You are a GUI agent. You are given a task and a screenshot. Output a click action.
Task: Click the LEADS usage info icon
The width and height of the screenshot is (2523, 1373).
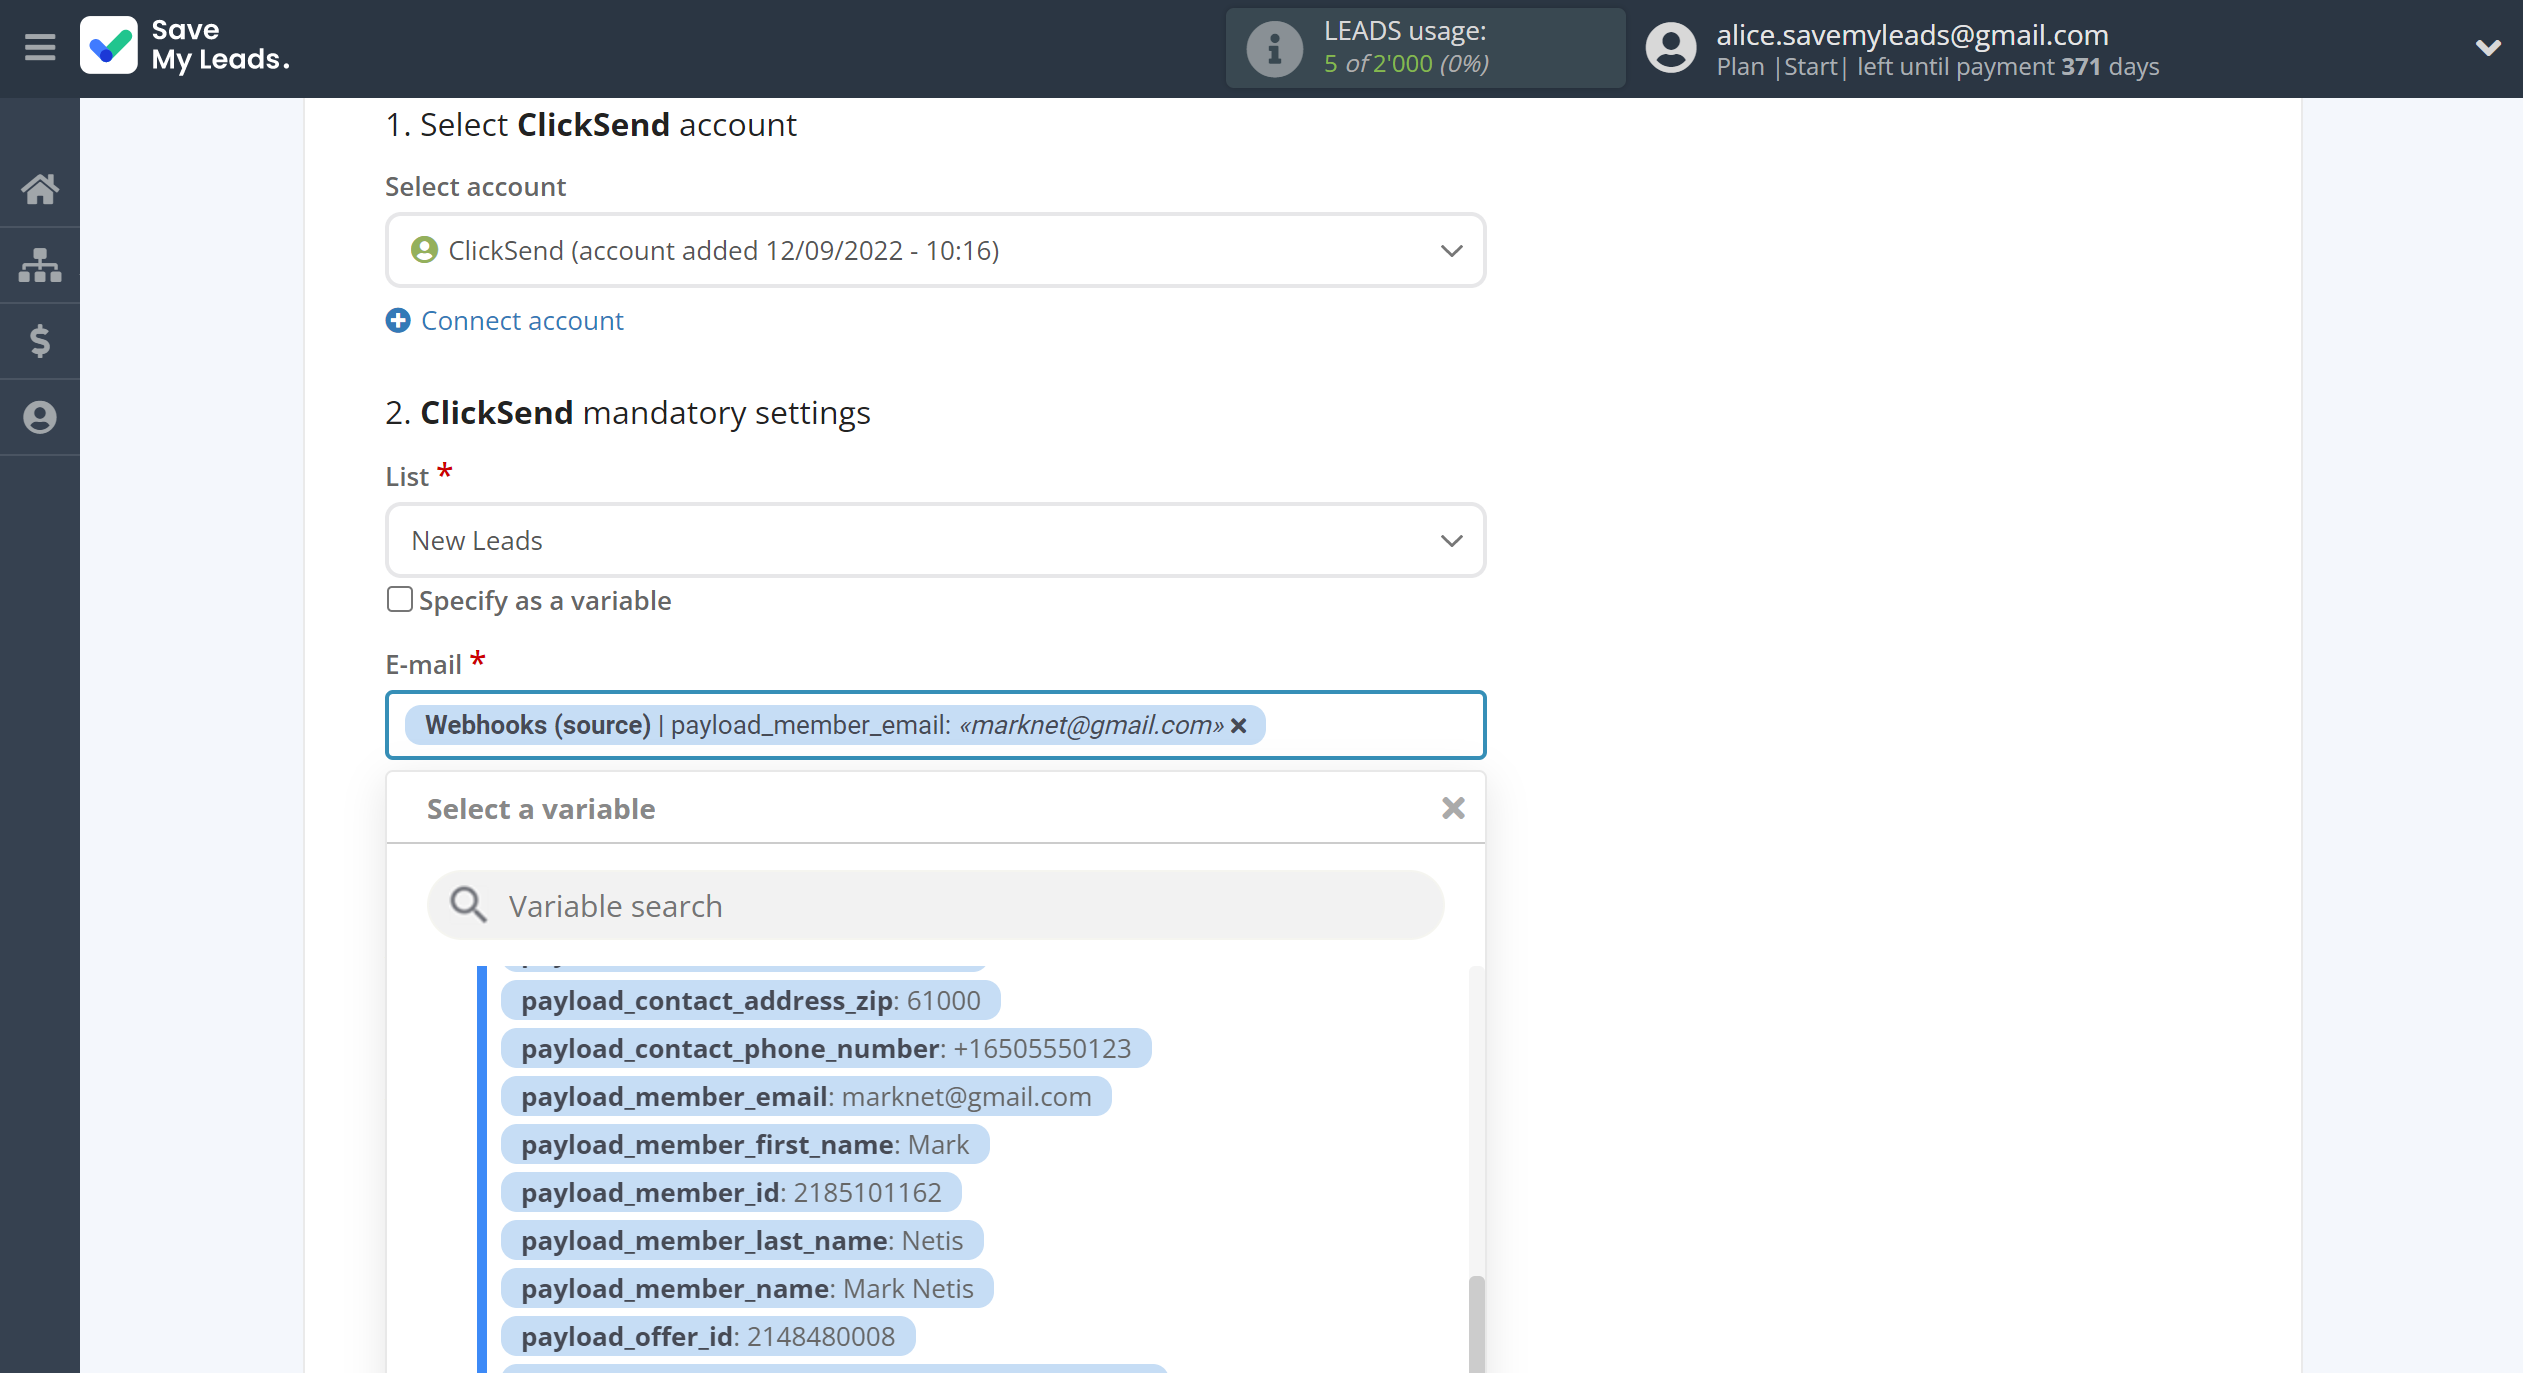(1274, 48)
